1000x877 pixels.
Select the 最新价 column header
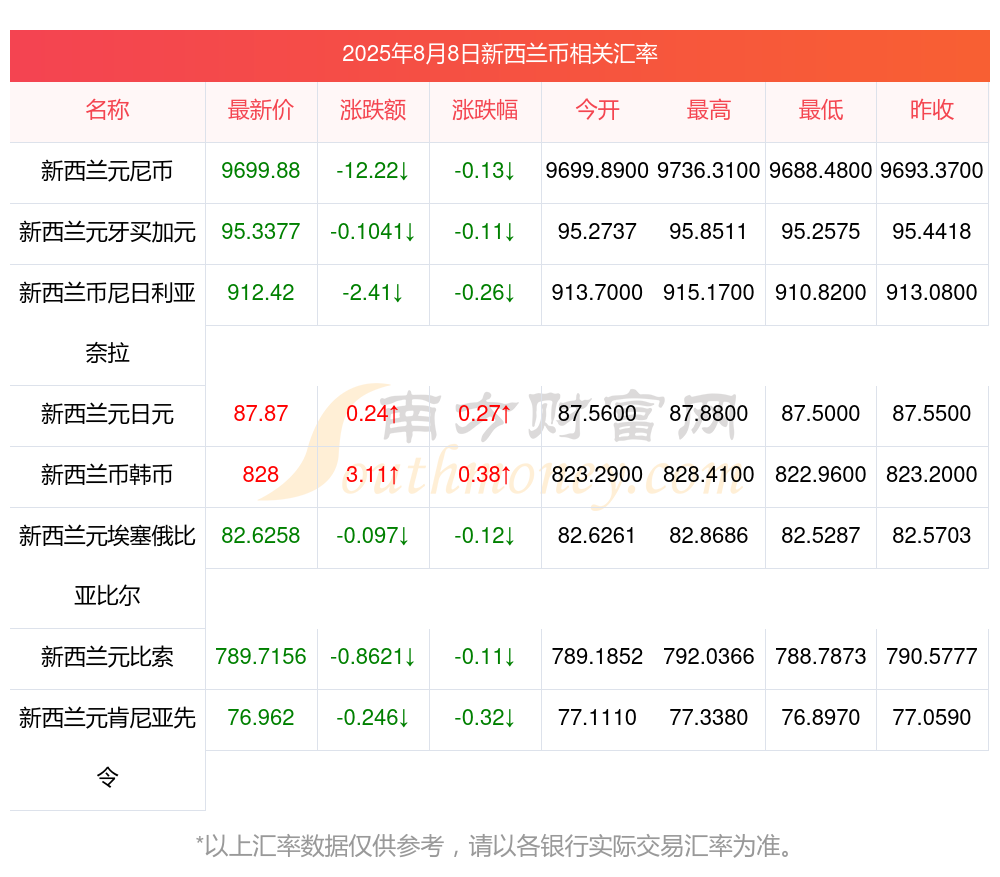(x=260, y=110)
